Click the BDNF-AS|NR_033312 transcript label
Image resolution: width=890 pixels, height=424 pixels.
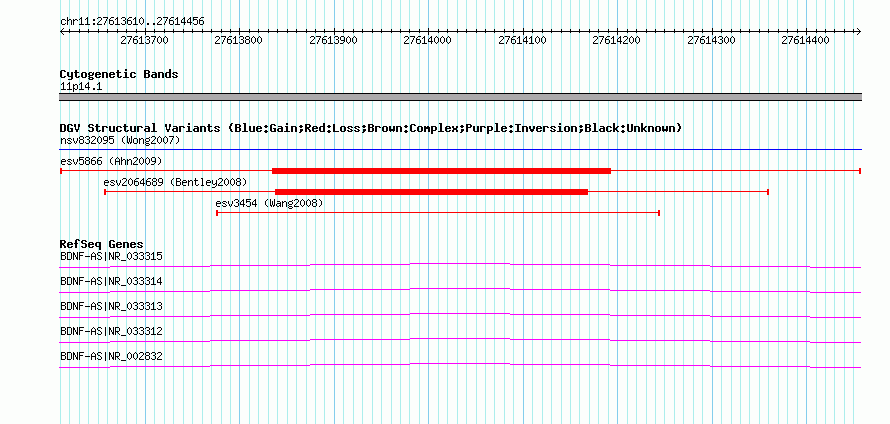tap(111, 331)
